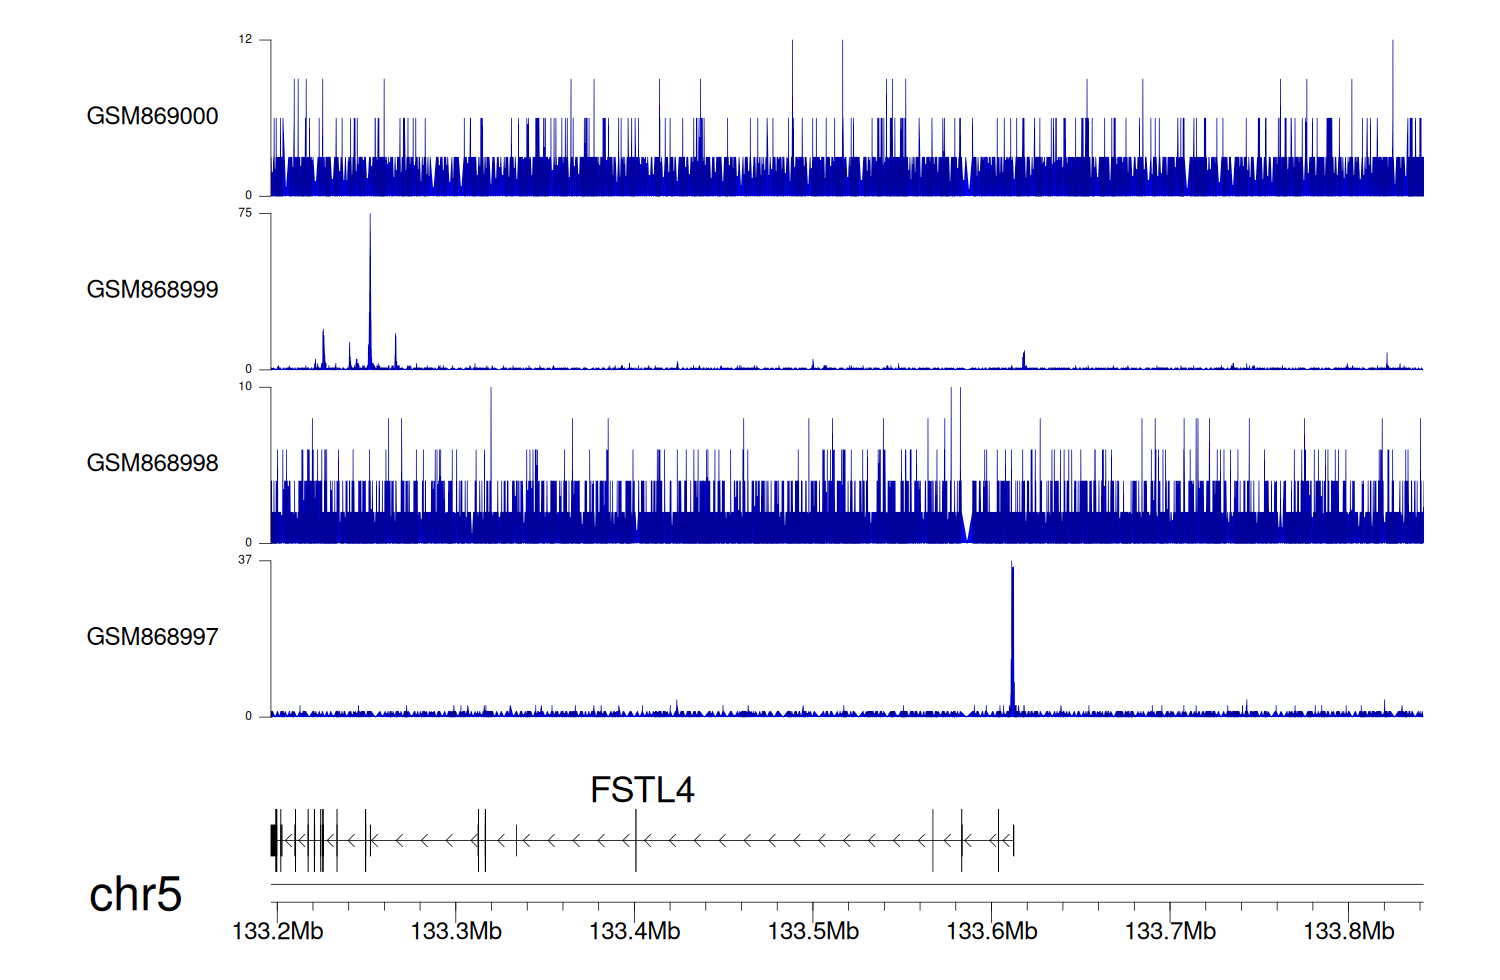Select the GSM868999 track label
Screen dimensions: 1500x980
tap(152, 290)
